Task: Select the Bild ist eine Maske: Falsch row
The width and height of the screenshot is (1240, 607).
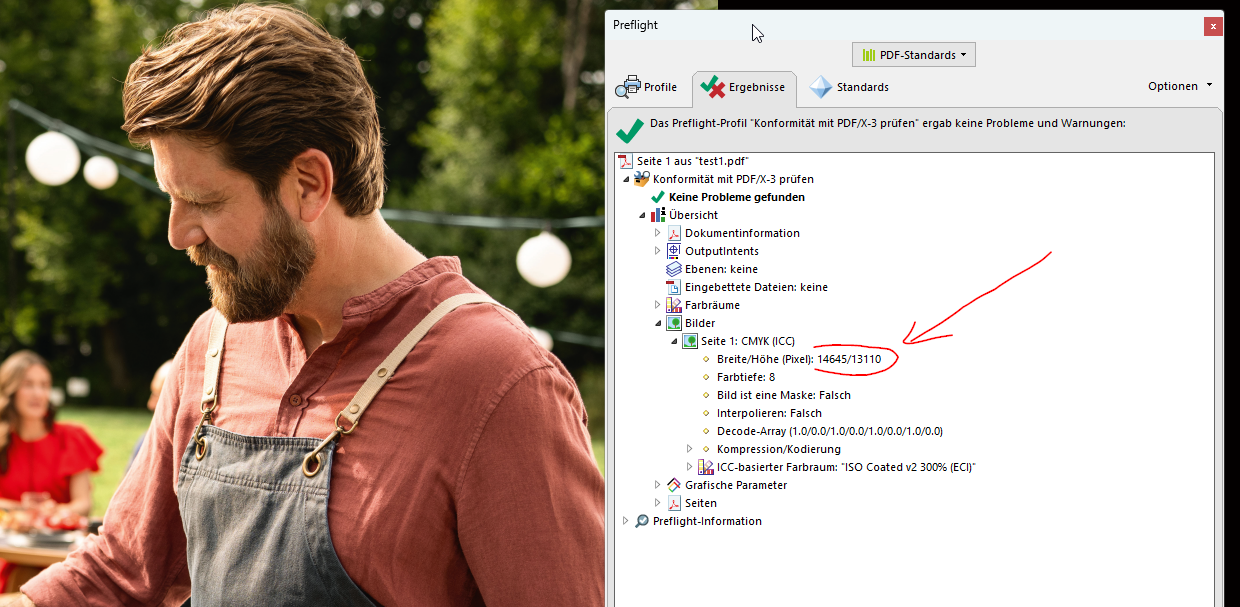Action: point(784,395)
